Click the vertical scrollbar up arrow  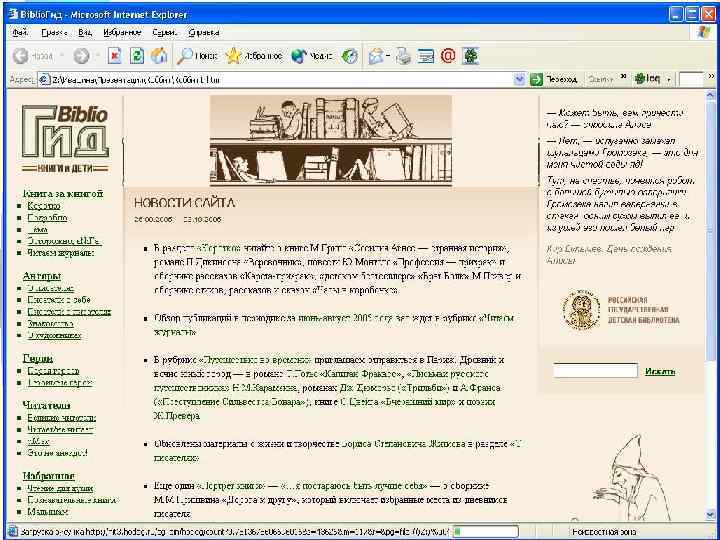(710, 96)
